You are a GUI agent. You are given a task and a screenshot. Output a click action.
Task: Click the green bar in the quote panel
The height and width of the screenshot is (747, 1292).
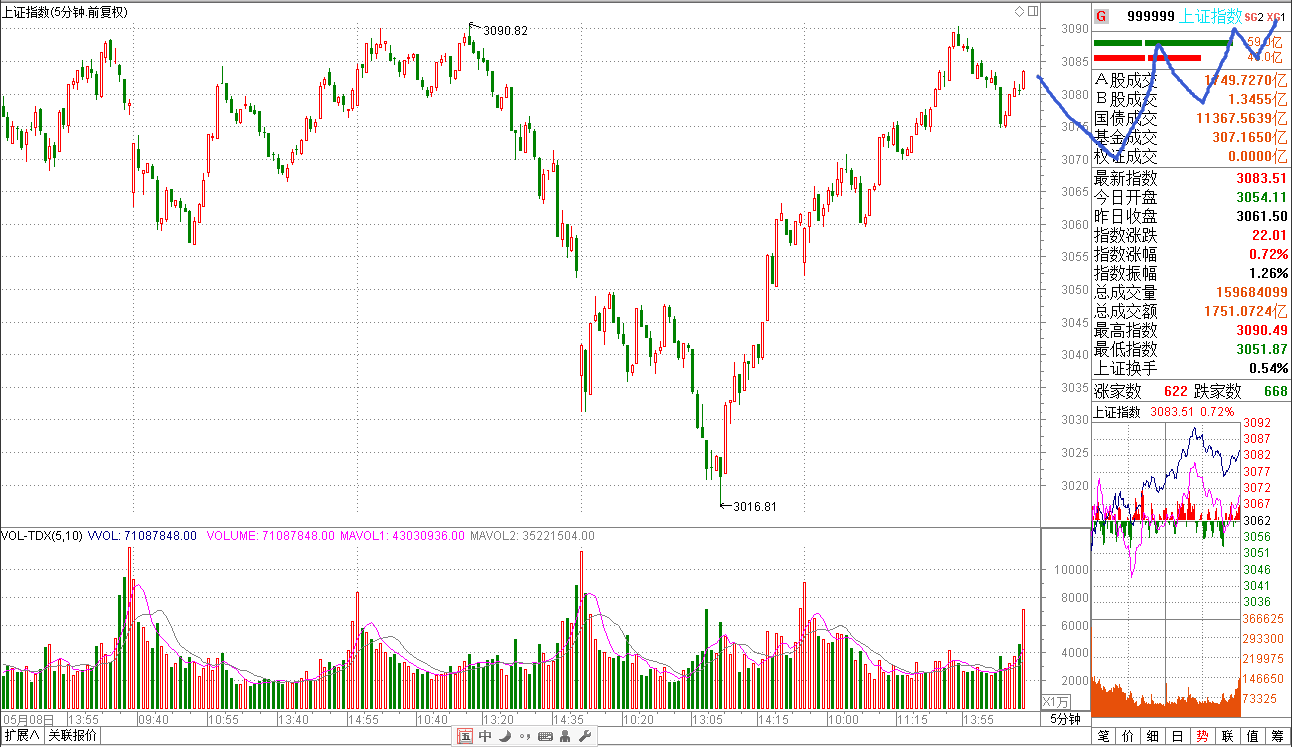(1117, 43)
